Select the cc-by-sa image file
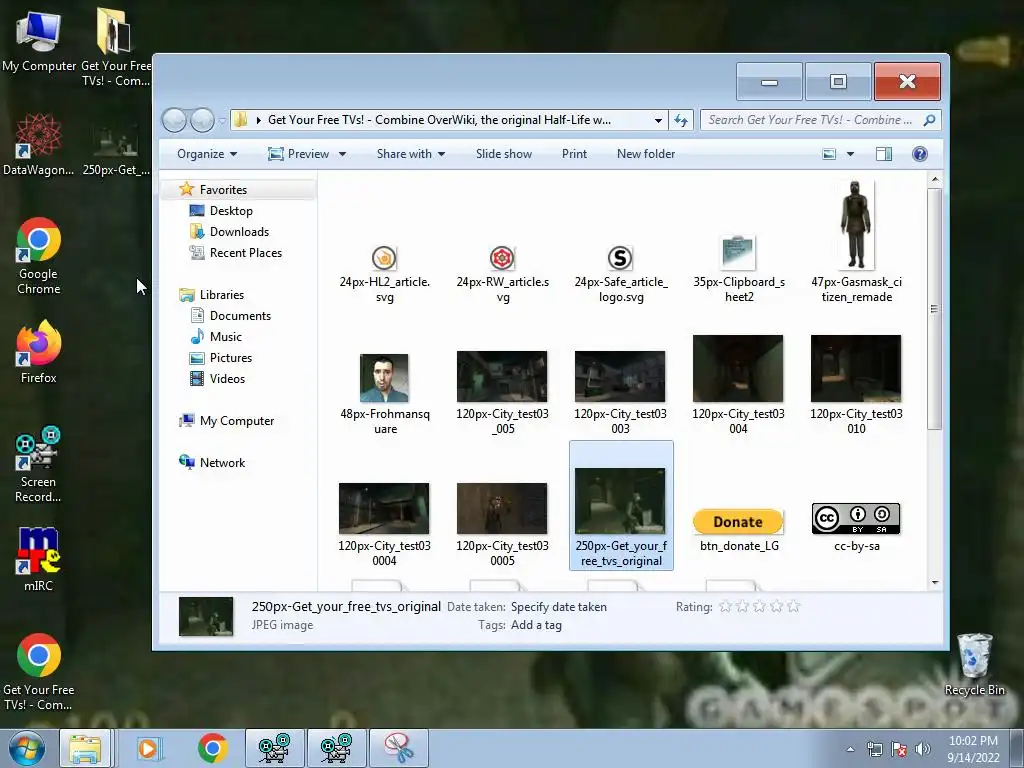 pyautogui.click(x=856, y=526)
